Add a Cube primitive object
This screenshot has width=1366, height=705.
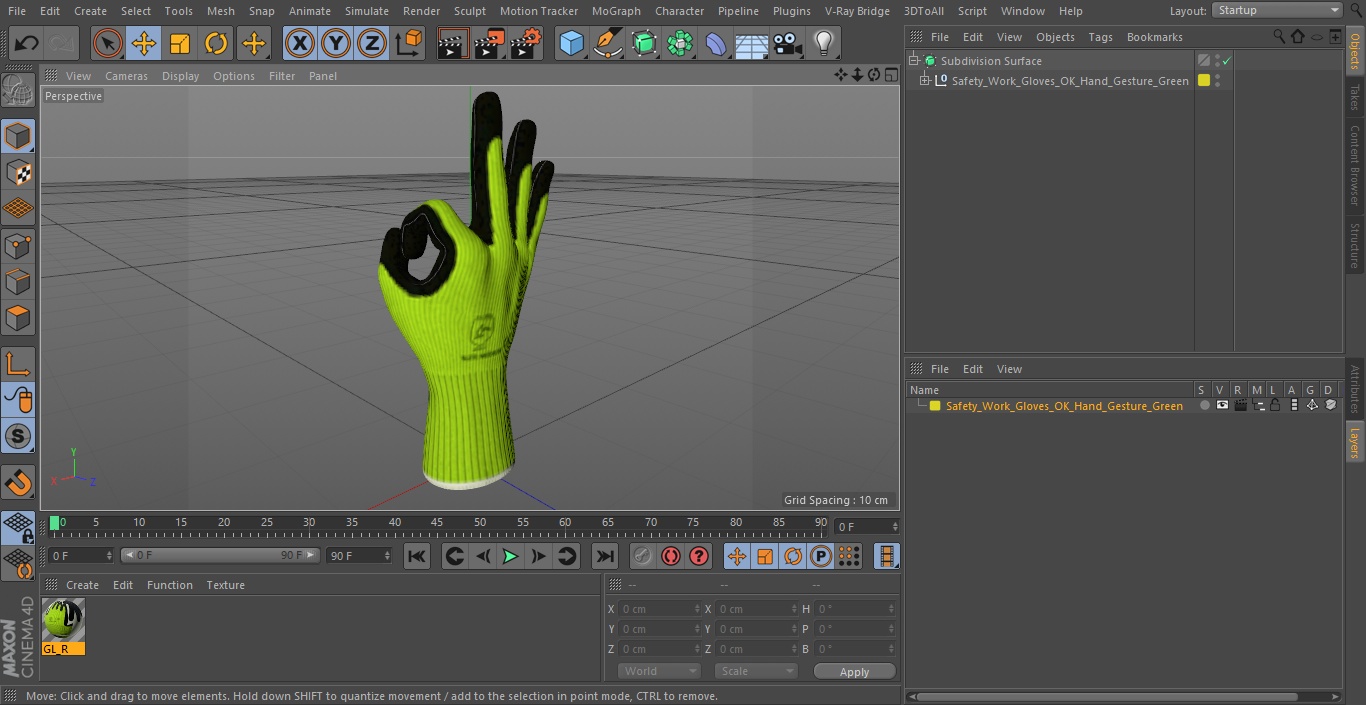pos(571,43)
